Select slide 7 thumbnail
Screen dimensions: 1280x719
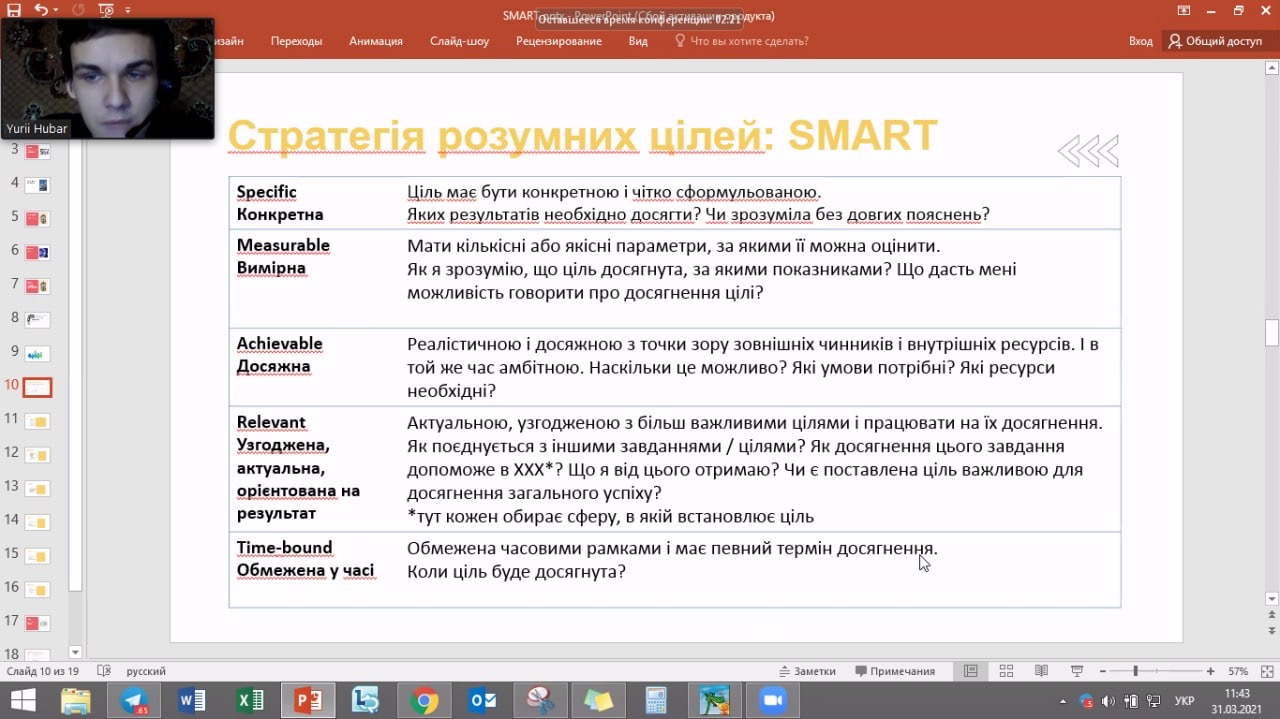pyautogui.click(x=38, y=285)
